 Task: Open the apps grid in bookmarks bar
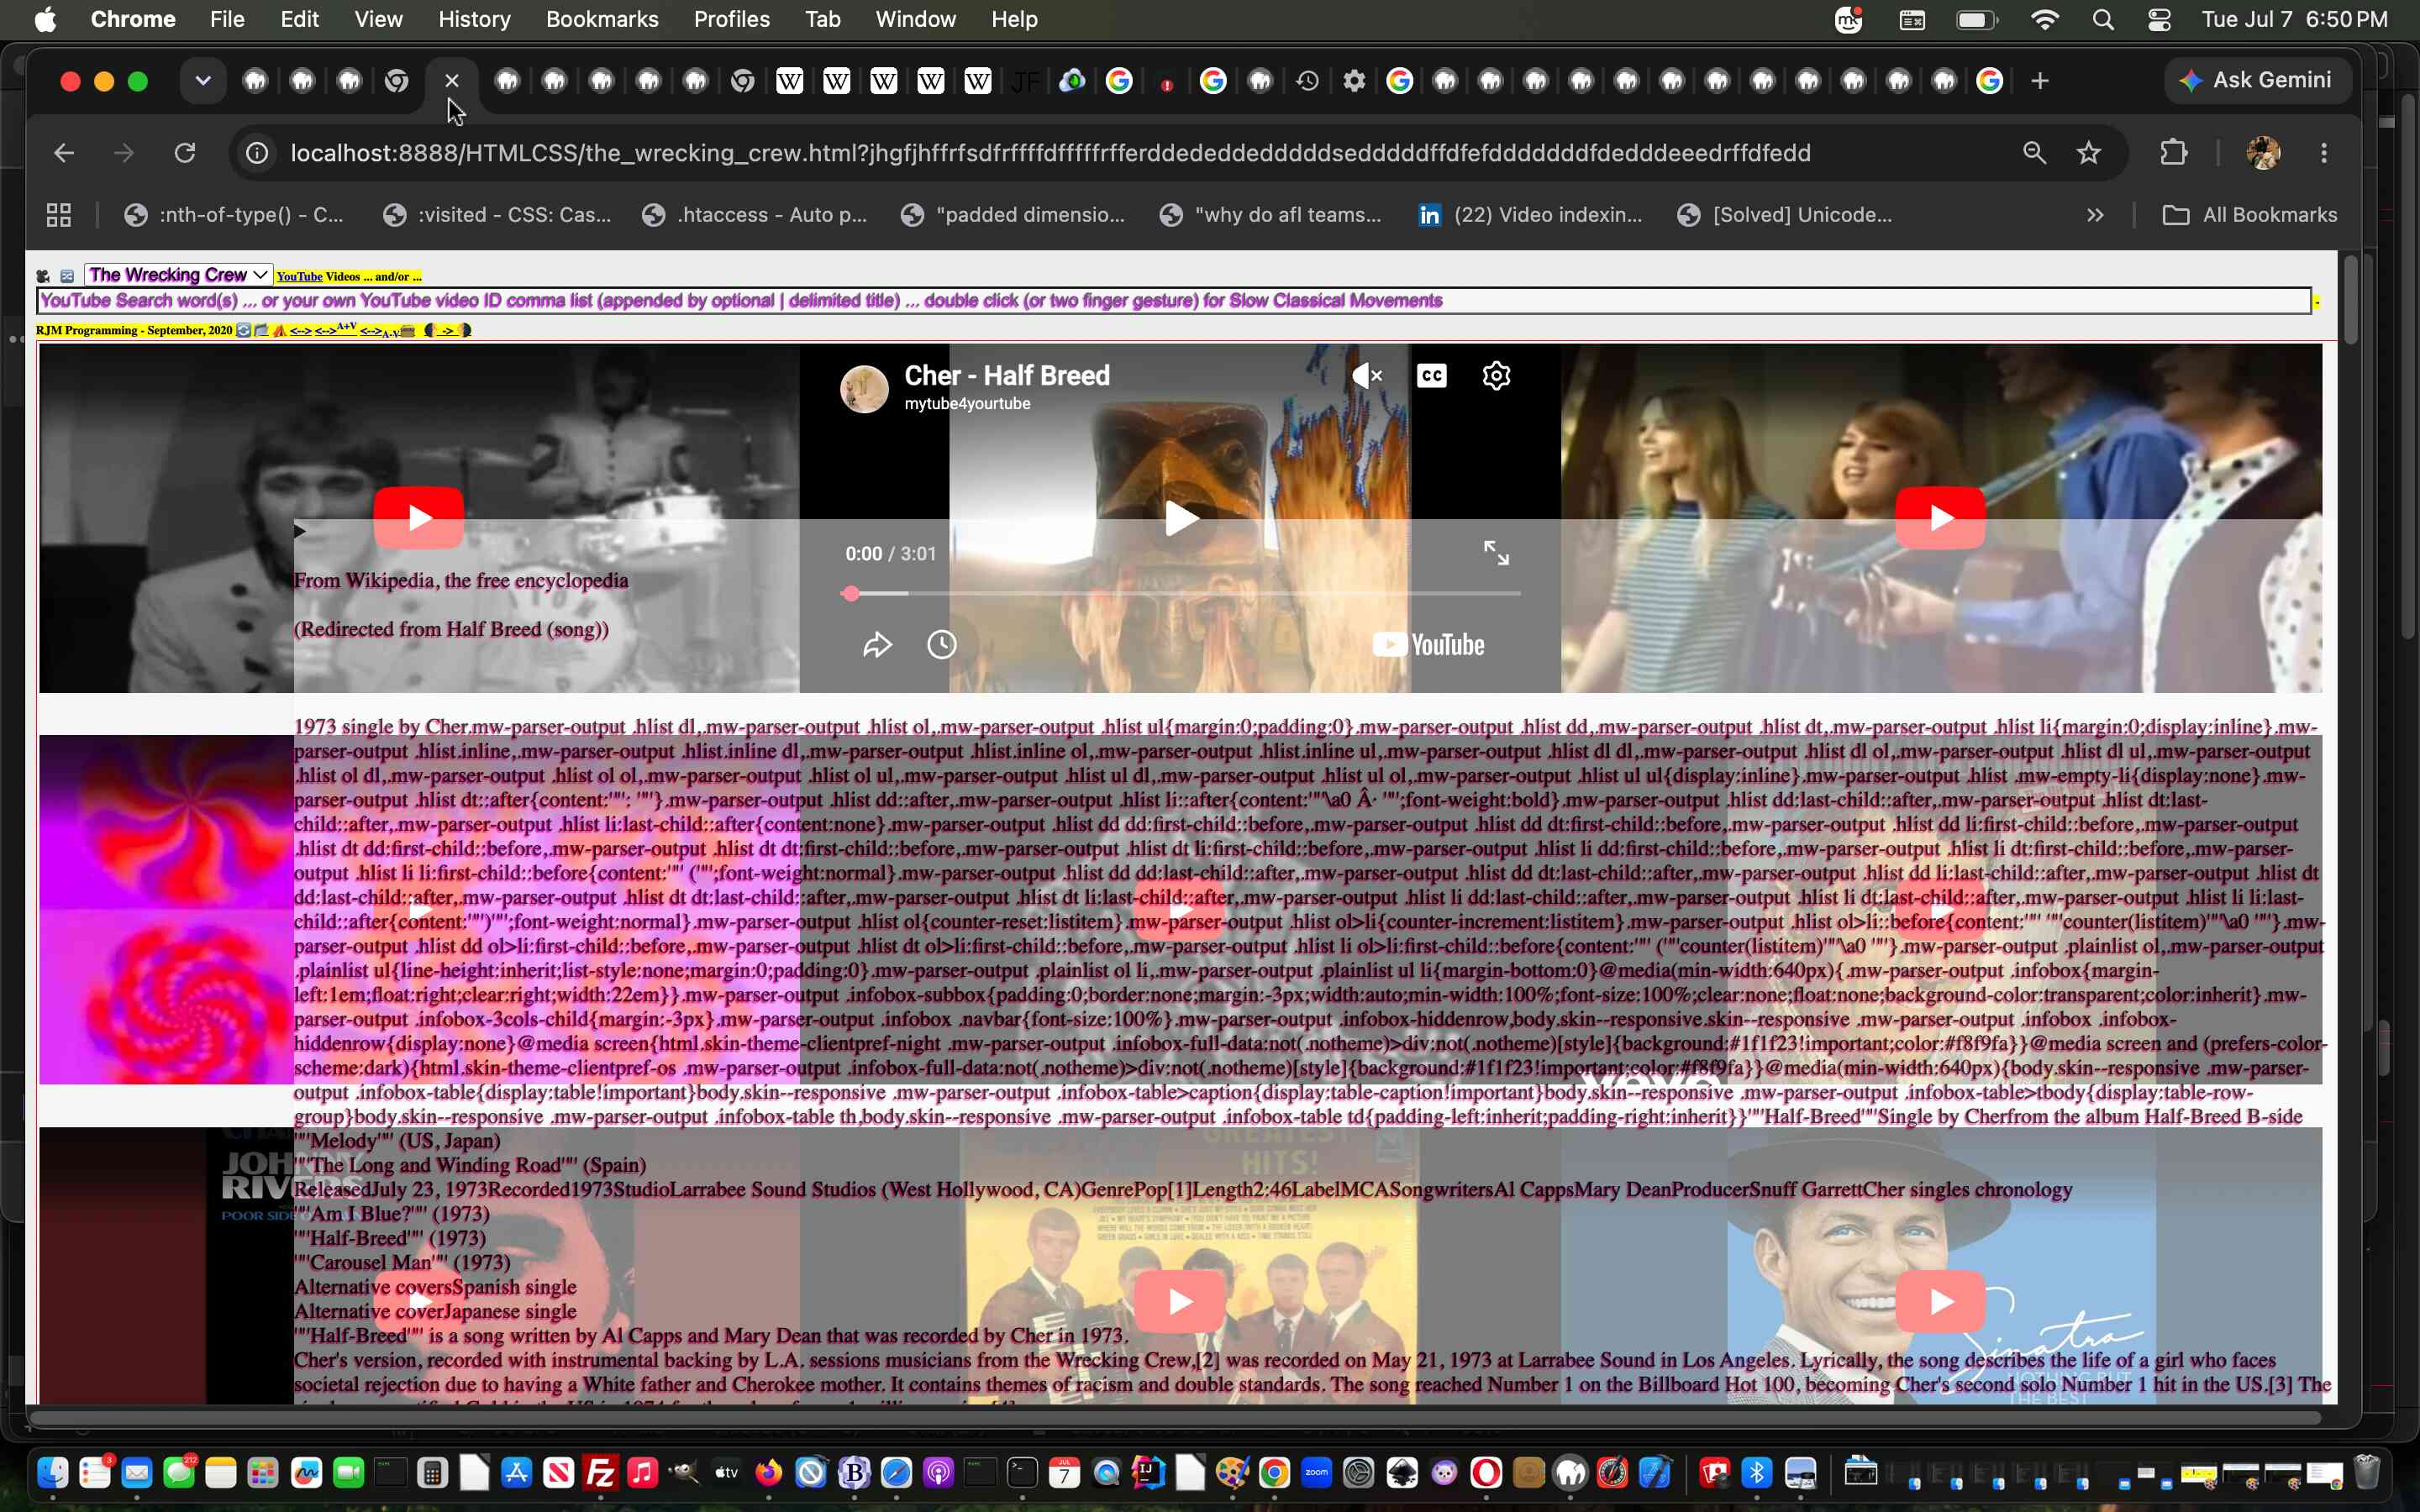[59, 215]
